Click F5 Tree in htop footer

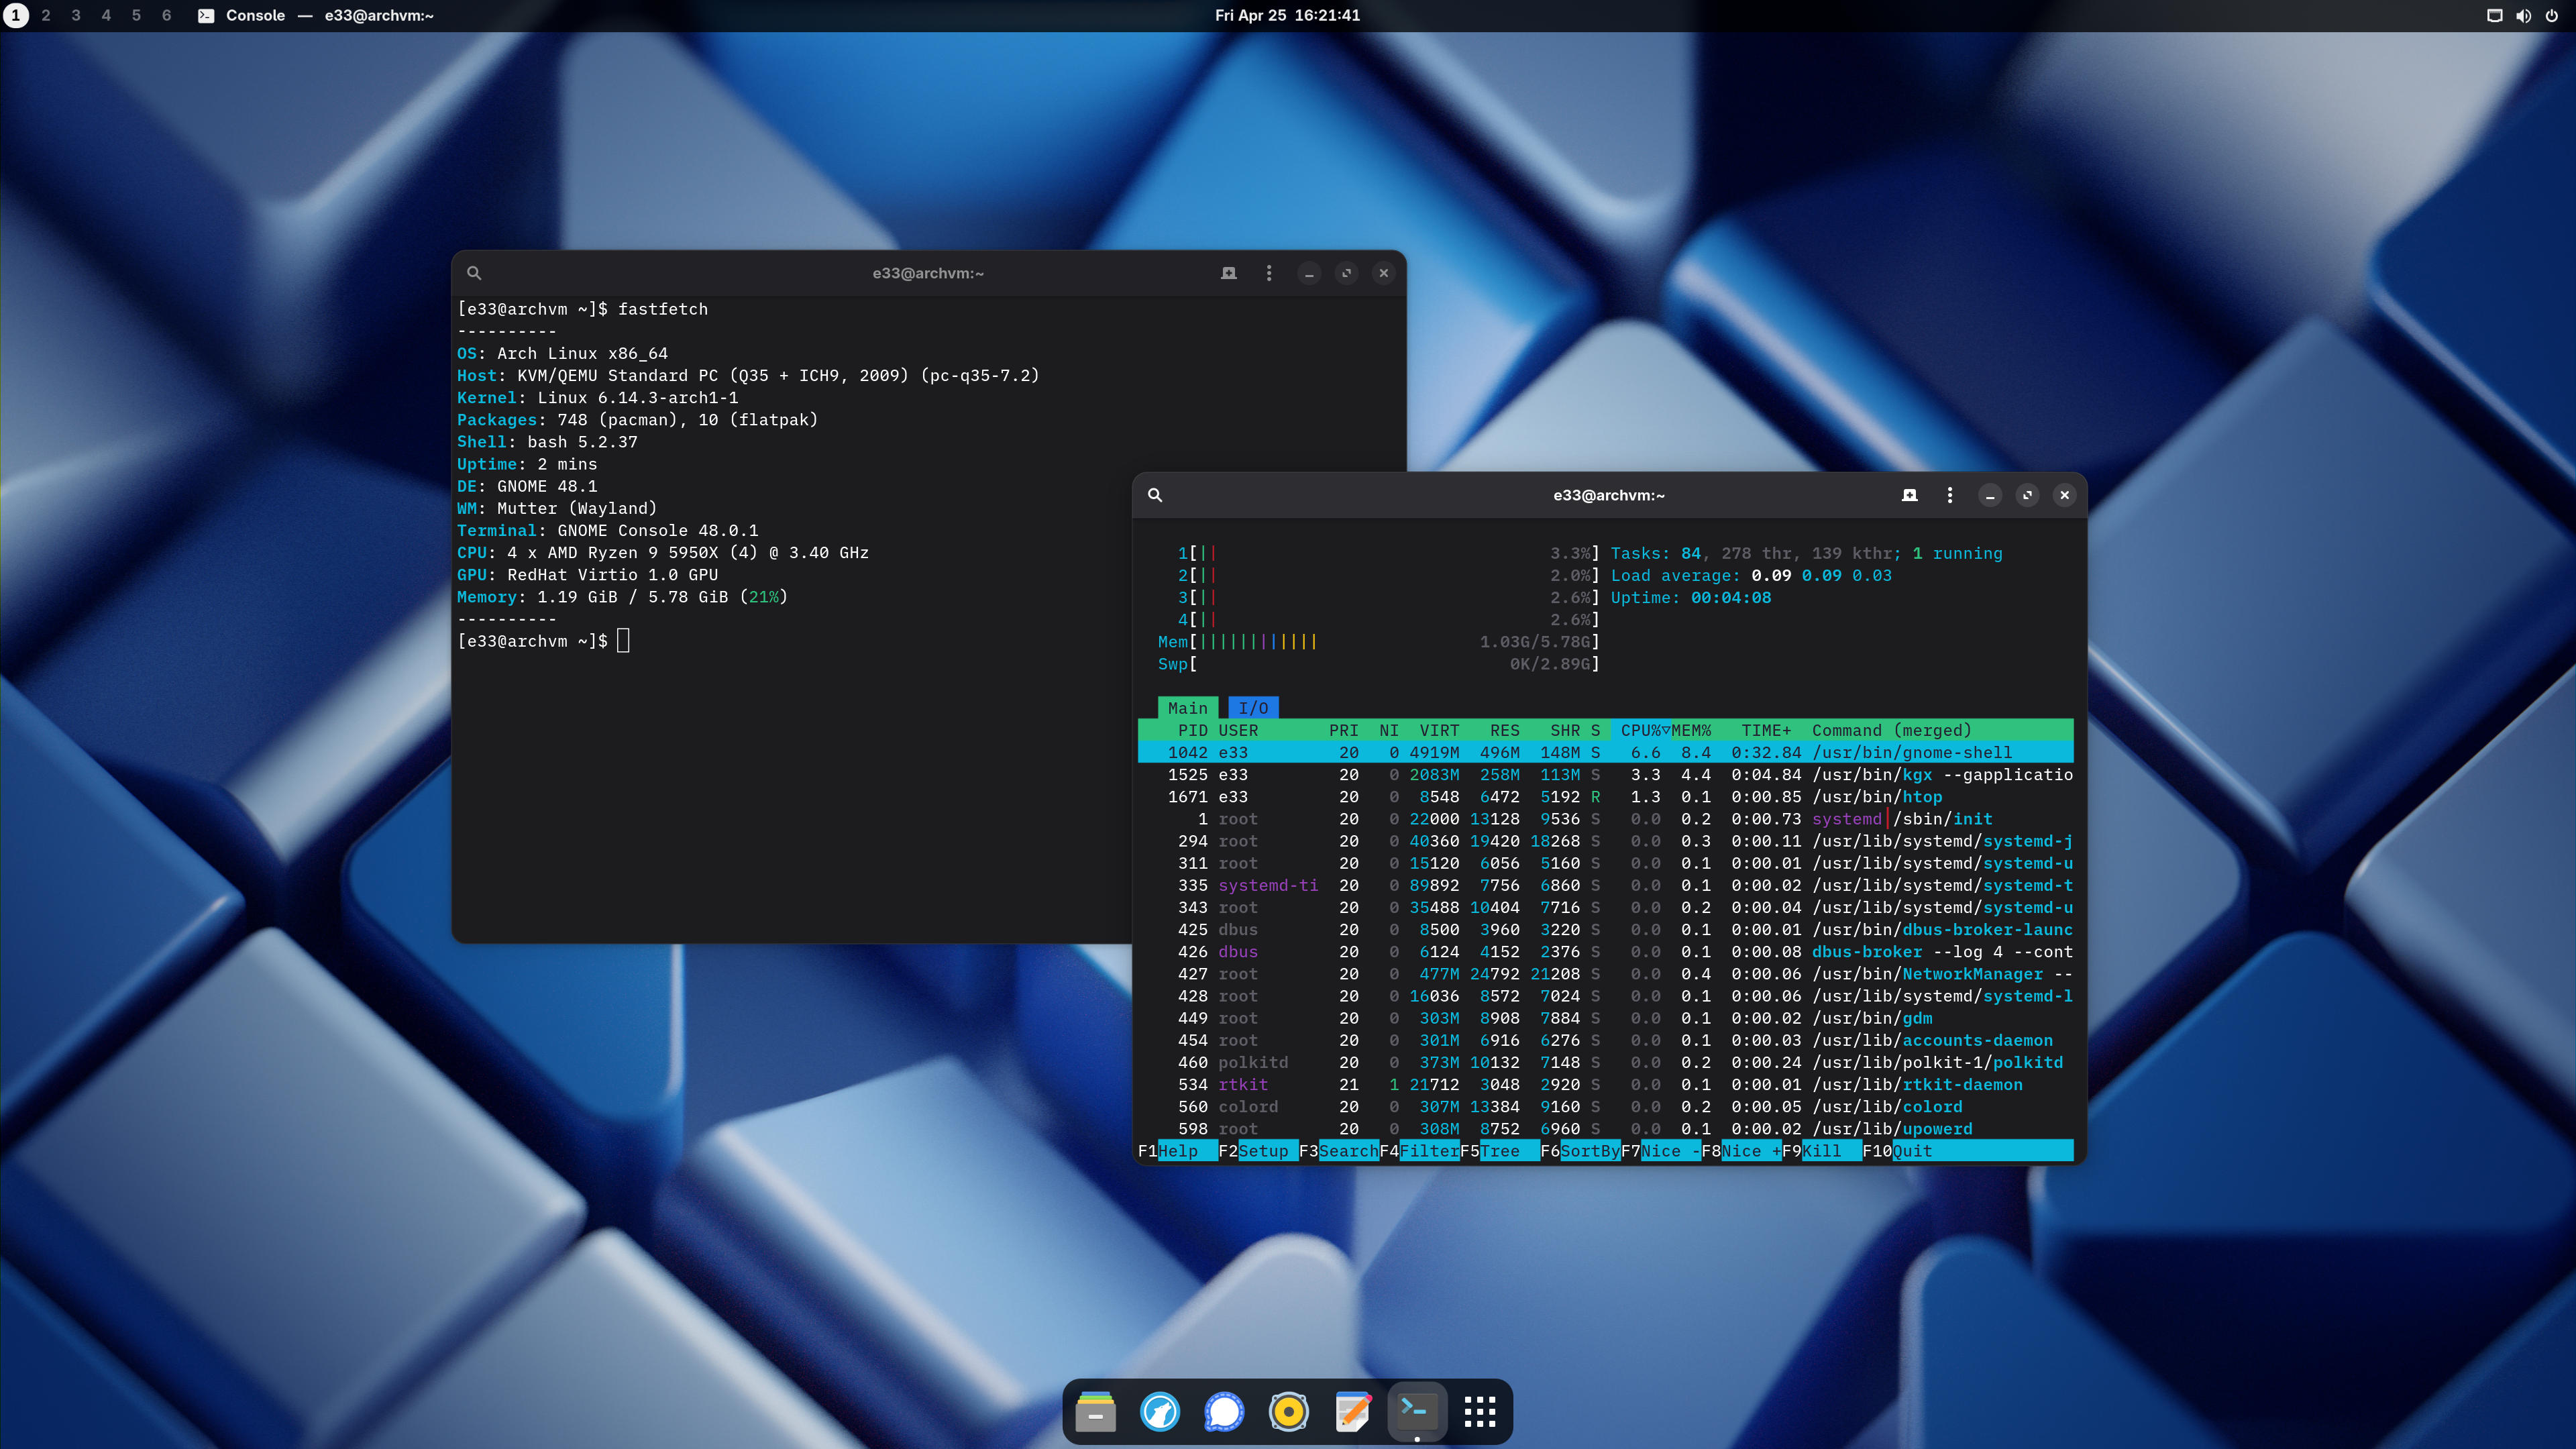(x=1500, y=1151)
